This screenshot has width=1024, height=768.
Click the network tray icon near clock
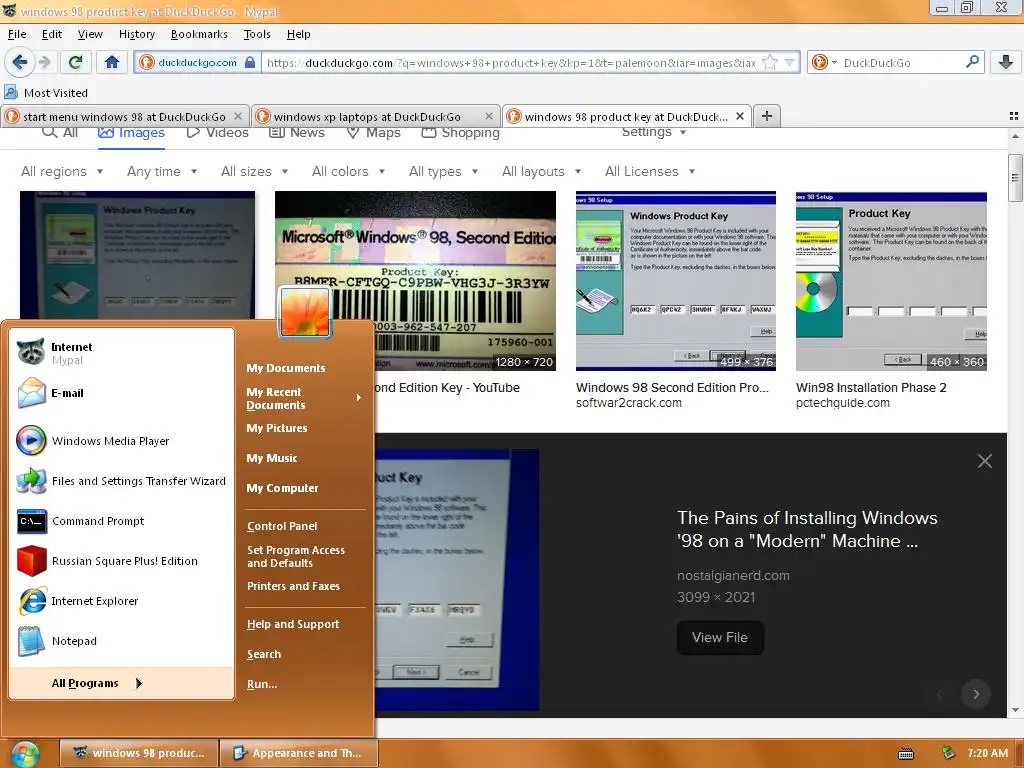(948, 753)
